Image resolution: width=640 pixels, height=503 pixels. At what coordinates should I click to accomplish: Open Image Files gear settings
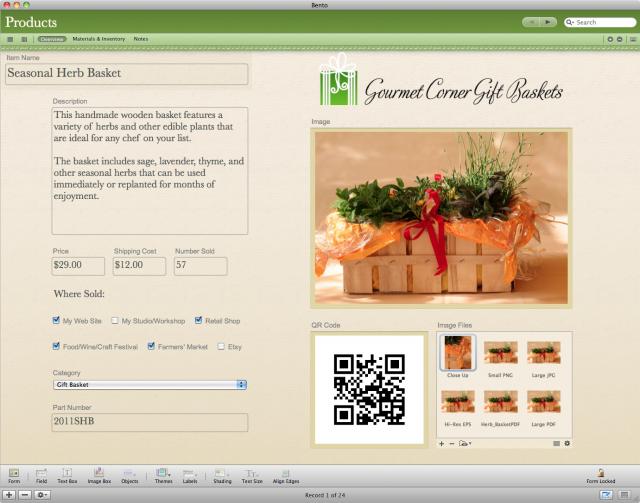coord(567,443)
